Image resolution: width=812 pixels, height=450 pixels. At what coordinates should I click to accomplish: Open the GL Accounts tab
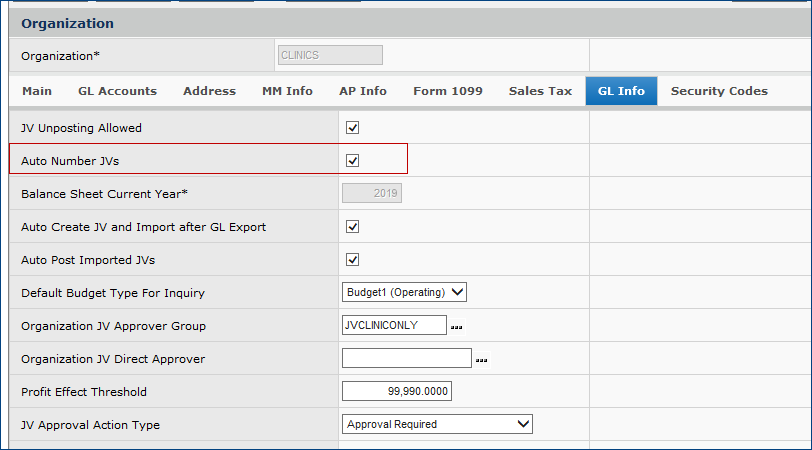pos(117,91)
